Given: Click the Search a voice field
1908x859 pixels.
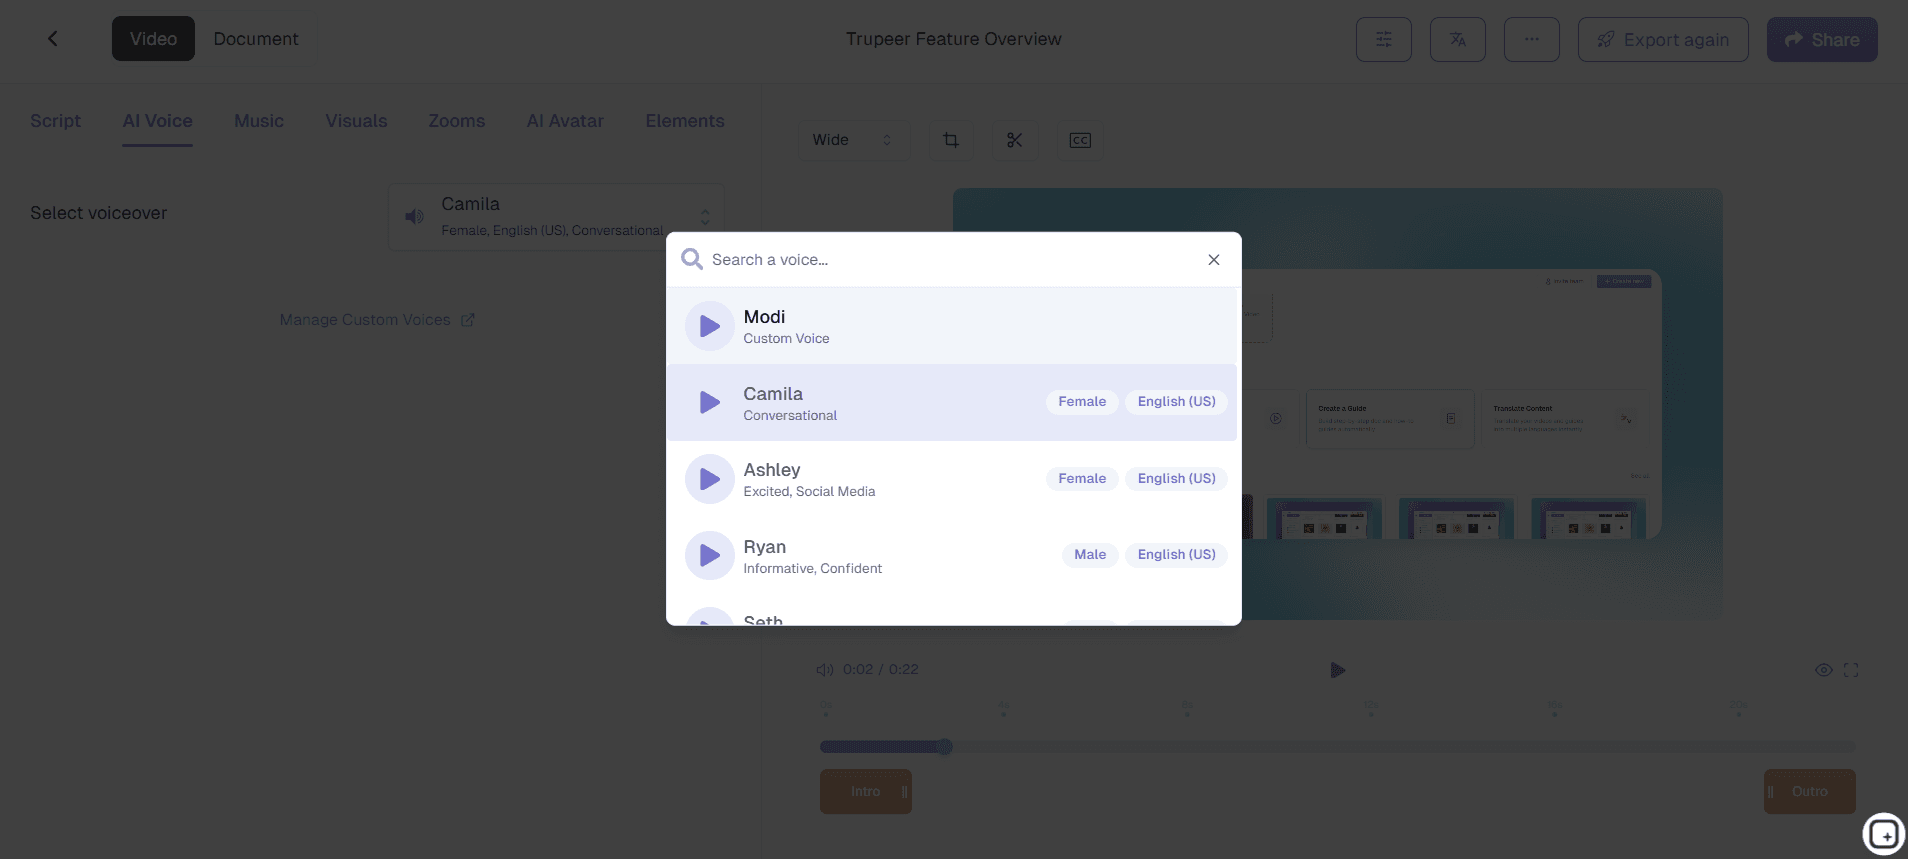Looking at the screenshot, I should 954,260.
